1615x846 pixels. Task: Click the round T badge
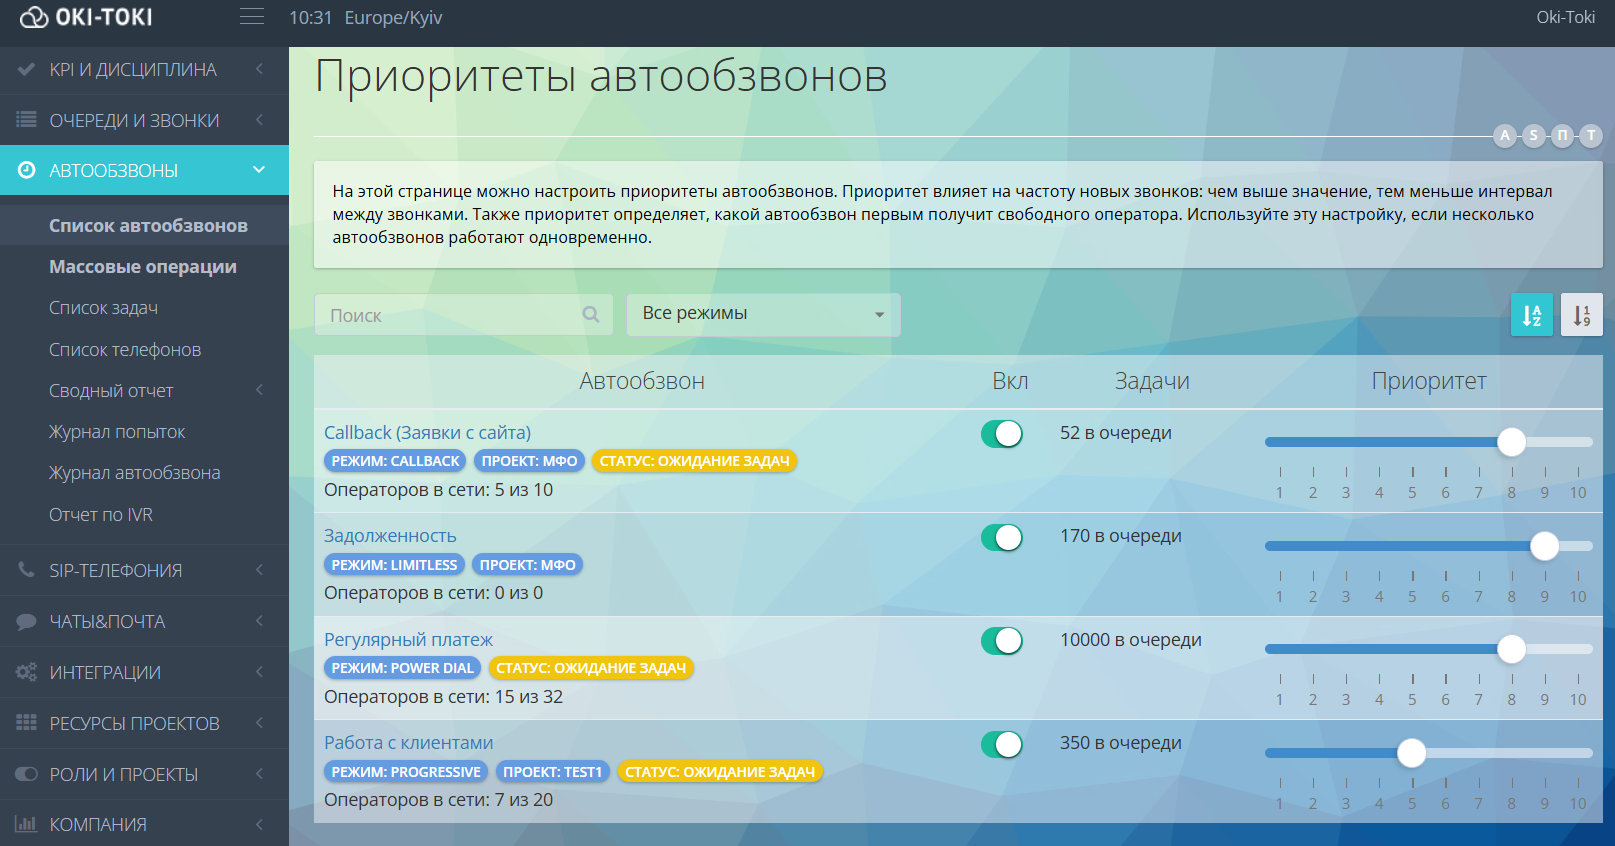(x=1591, y=135)
